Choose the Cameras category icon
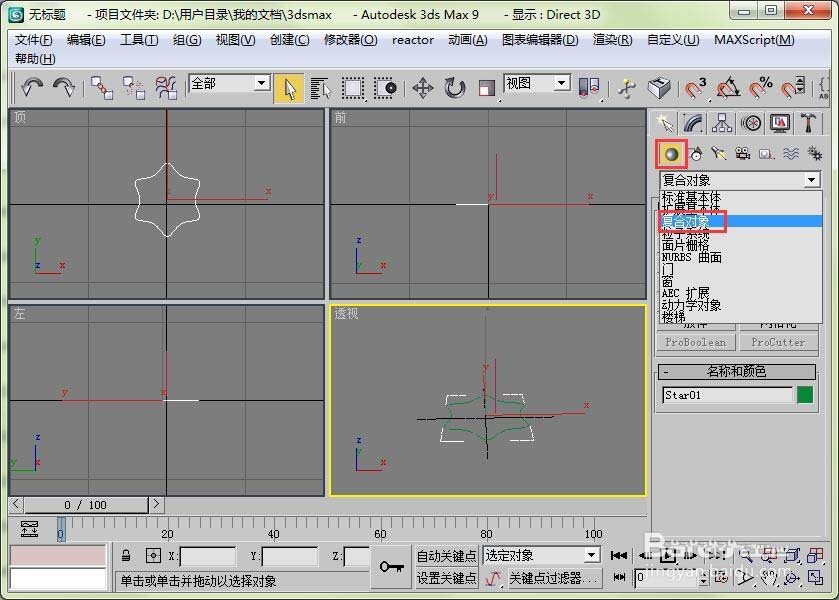 click(x=743, y=155)
